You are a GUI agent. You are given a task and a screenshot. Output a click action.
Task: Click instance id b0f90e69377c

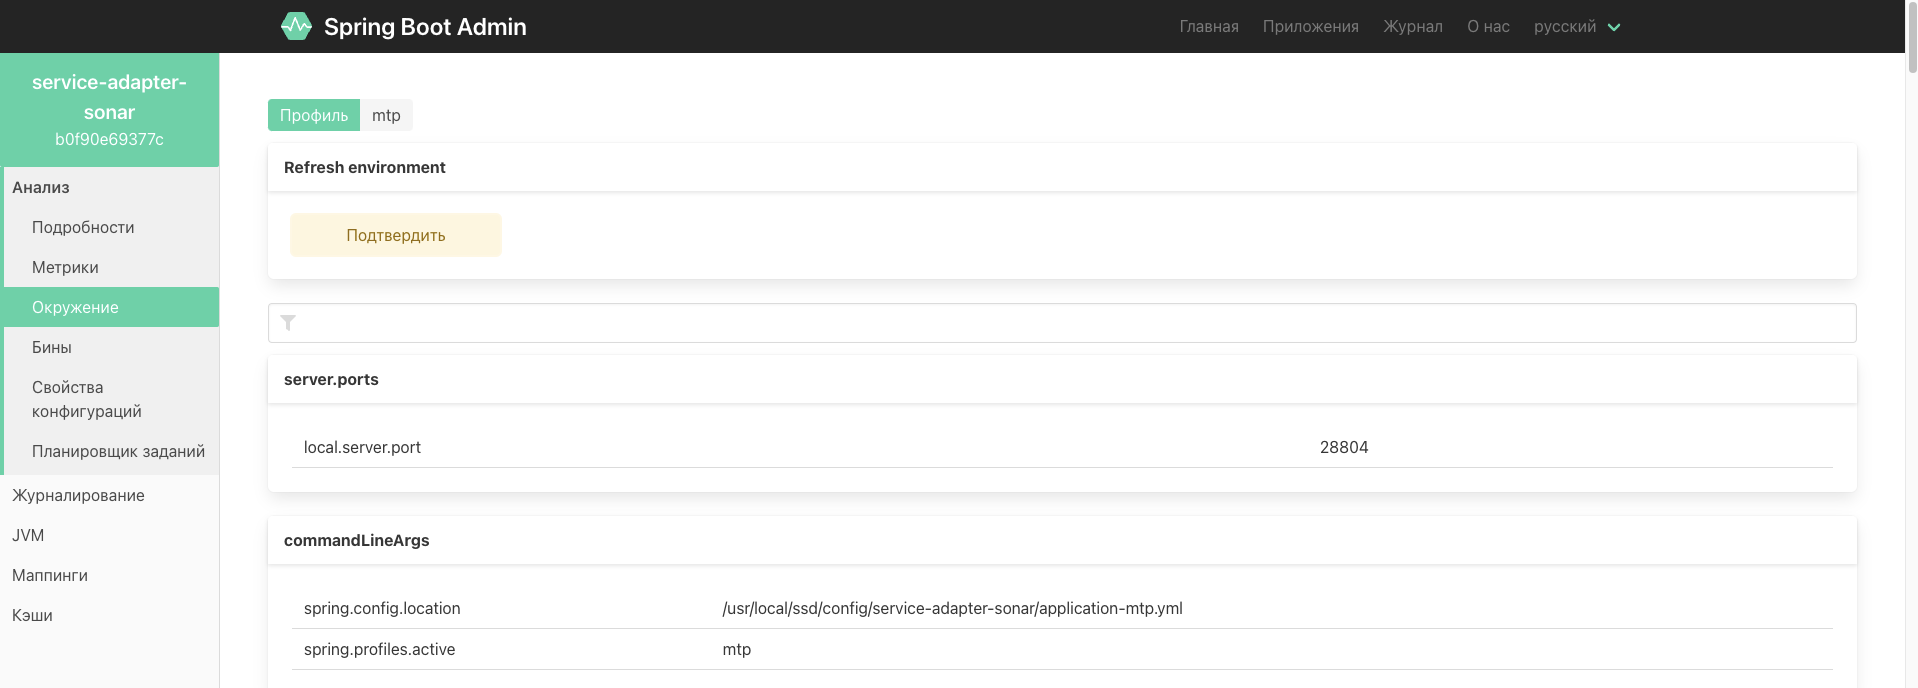[109, 139]
